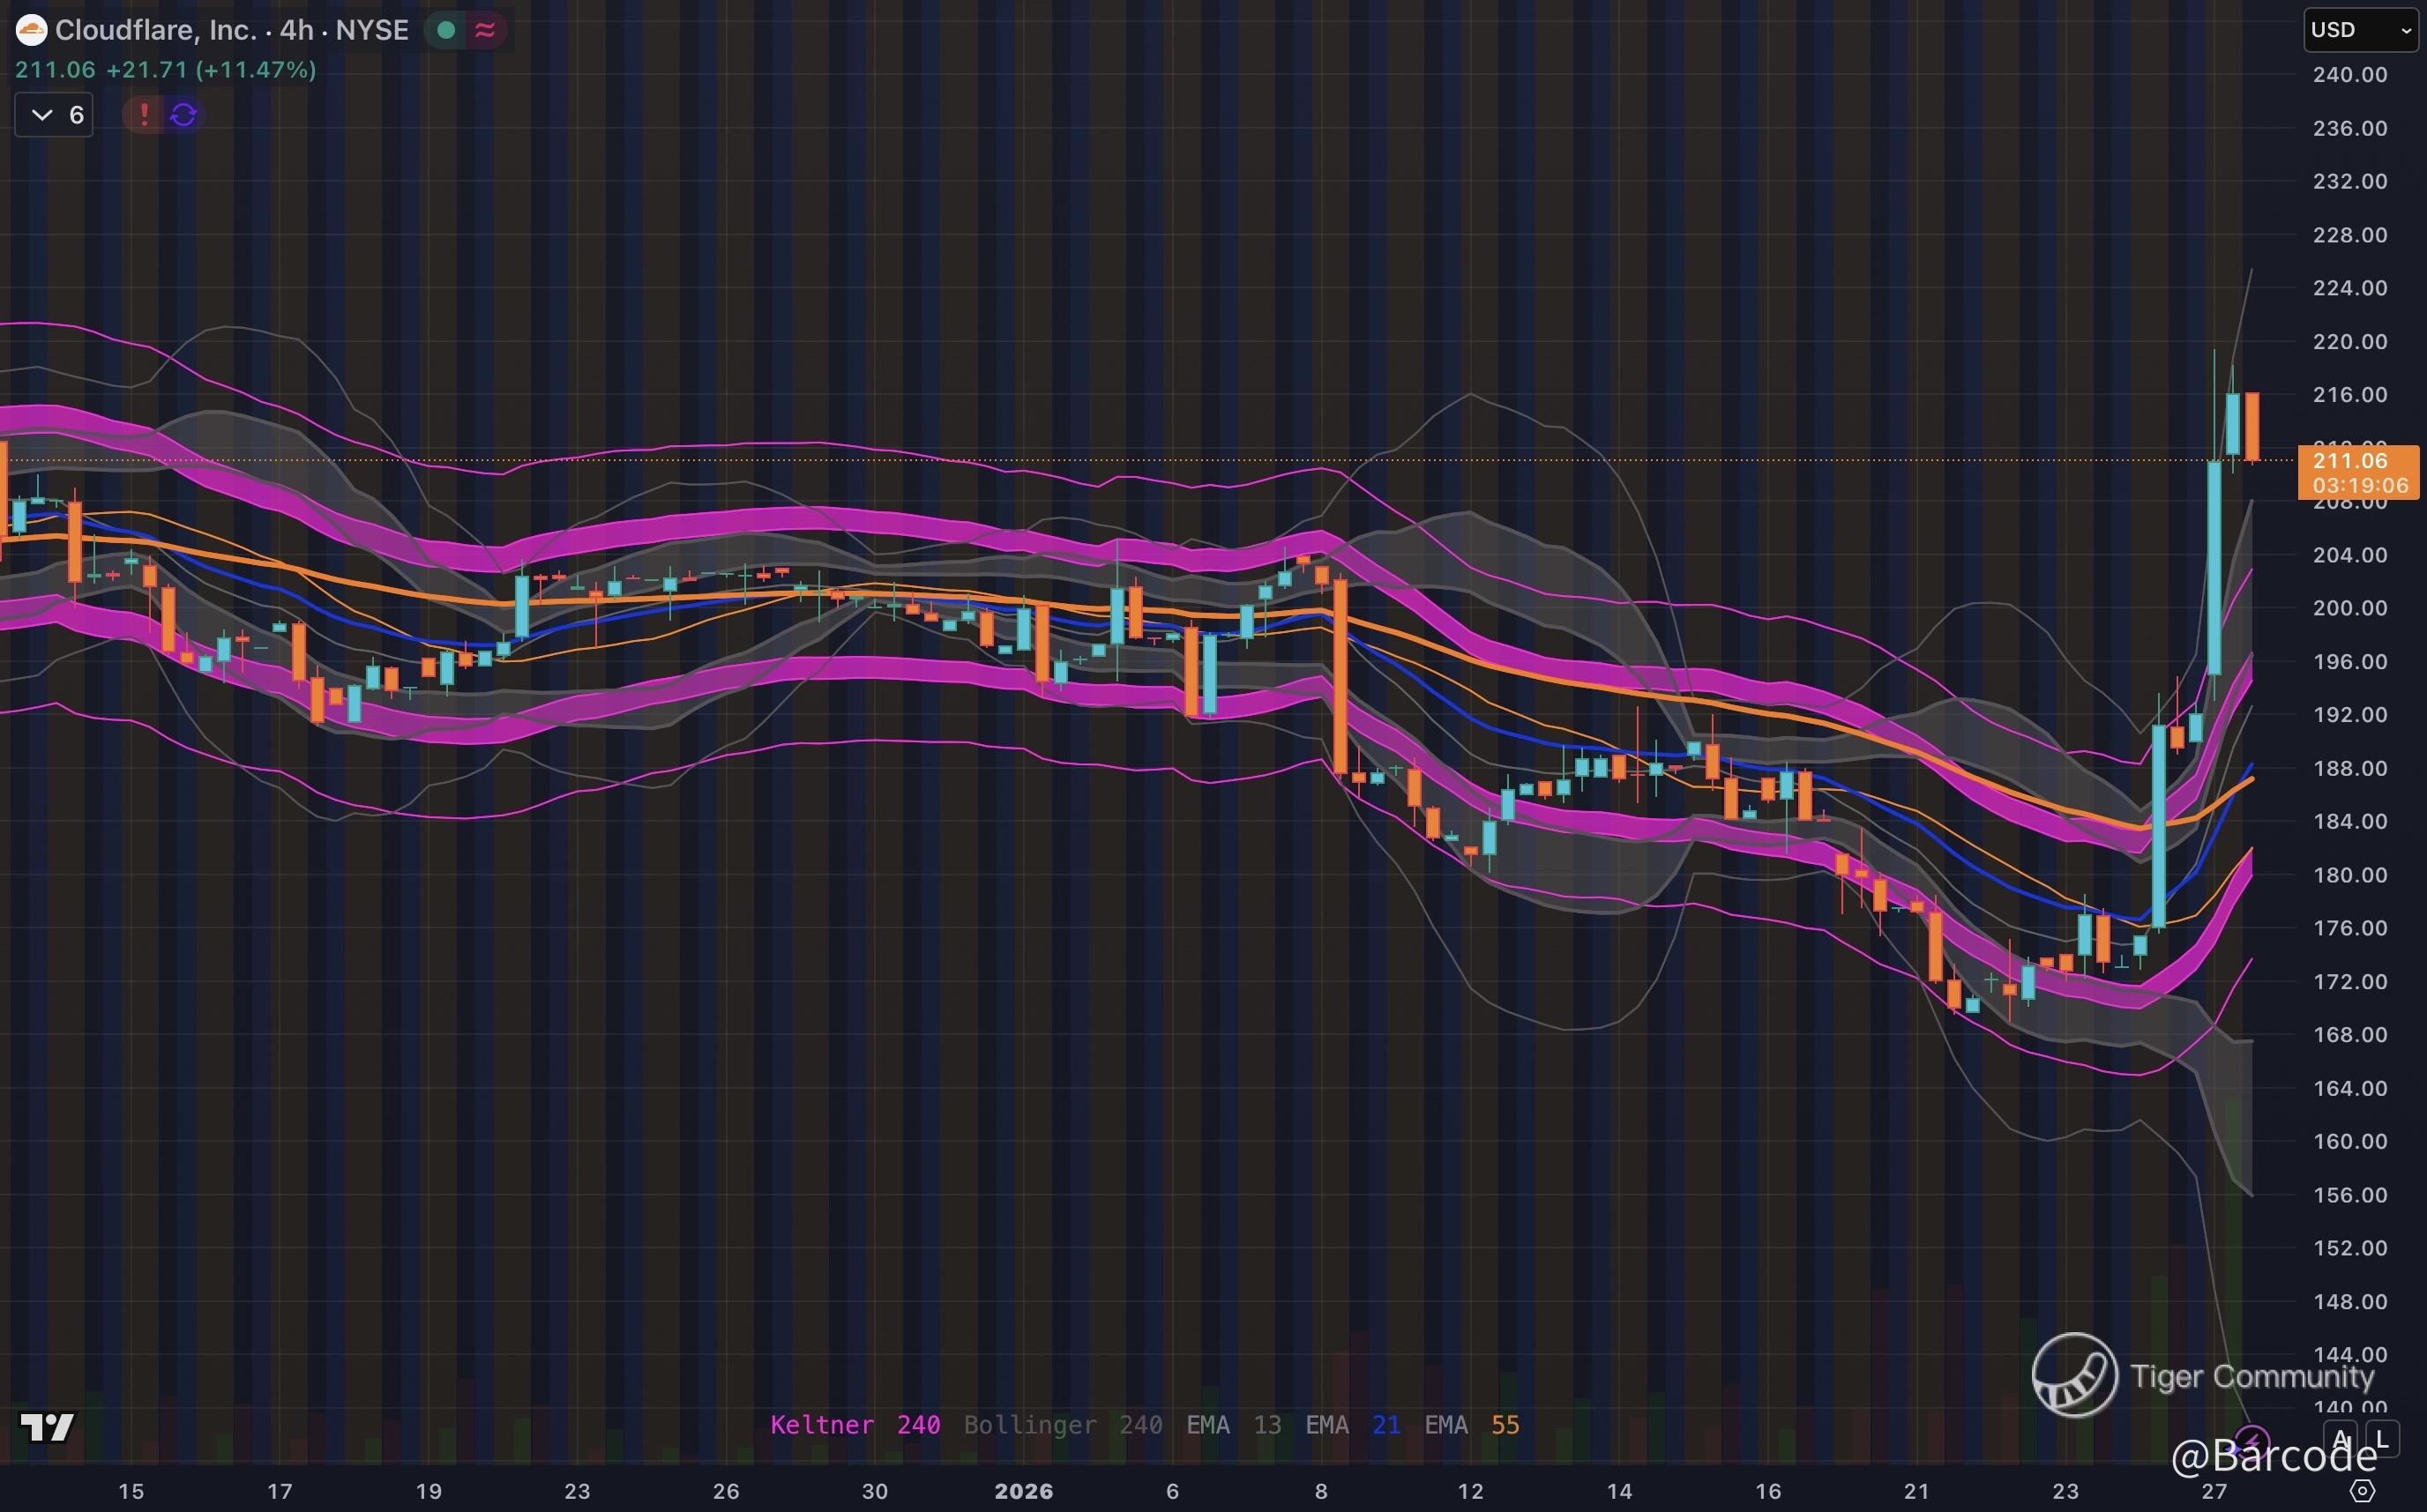This screenshot has width=2427, height=1512.
Task: Click the red exclamation warning icon
Action: coord(144,115)
